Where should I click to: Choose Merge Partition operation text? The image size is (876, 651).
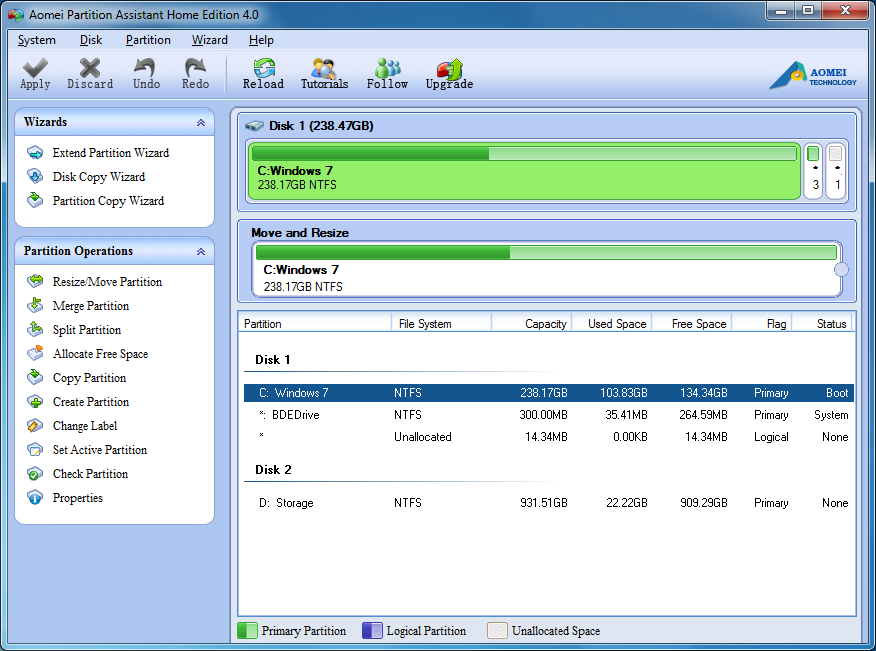(91, 306)
